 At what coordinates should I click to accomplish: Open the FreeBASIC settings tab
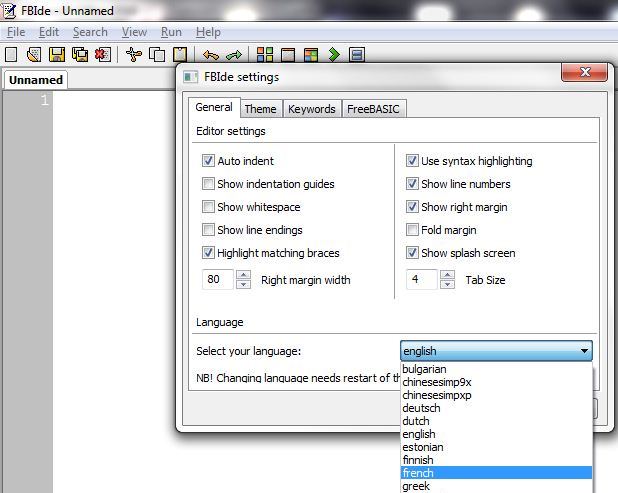(373, 109)
